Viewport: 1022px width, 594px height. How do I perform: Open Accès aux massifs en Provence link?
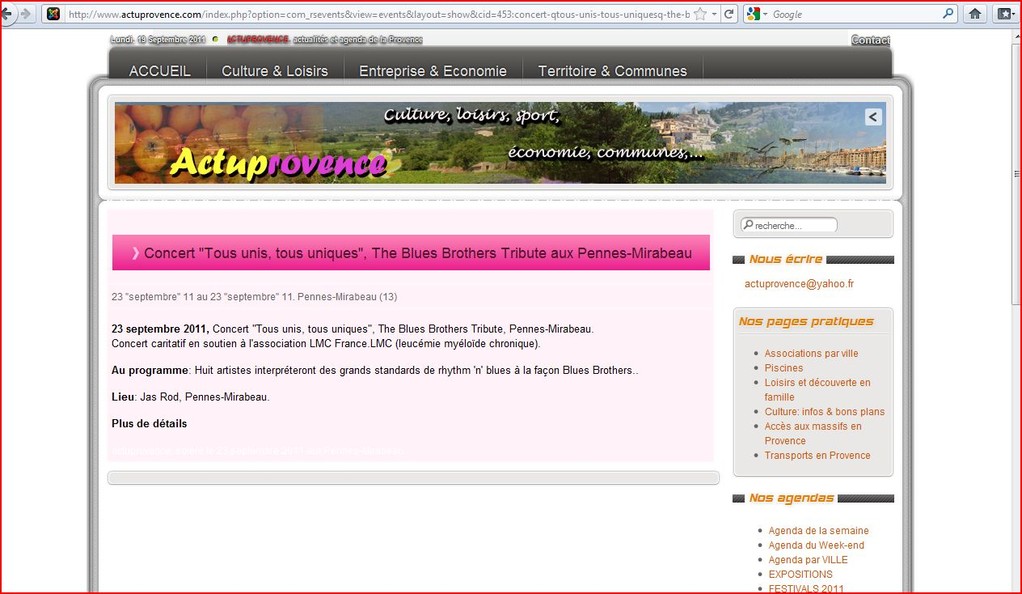point(813,434)
